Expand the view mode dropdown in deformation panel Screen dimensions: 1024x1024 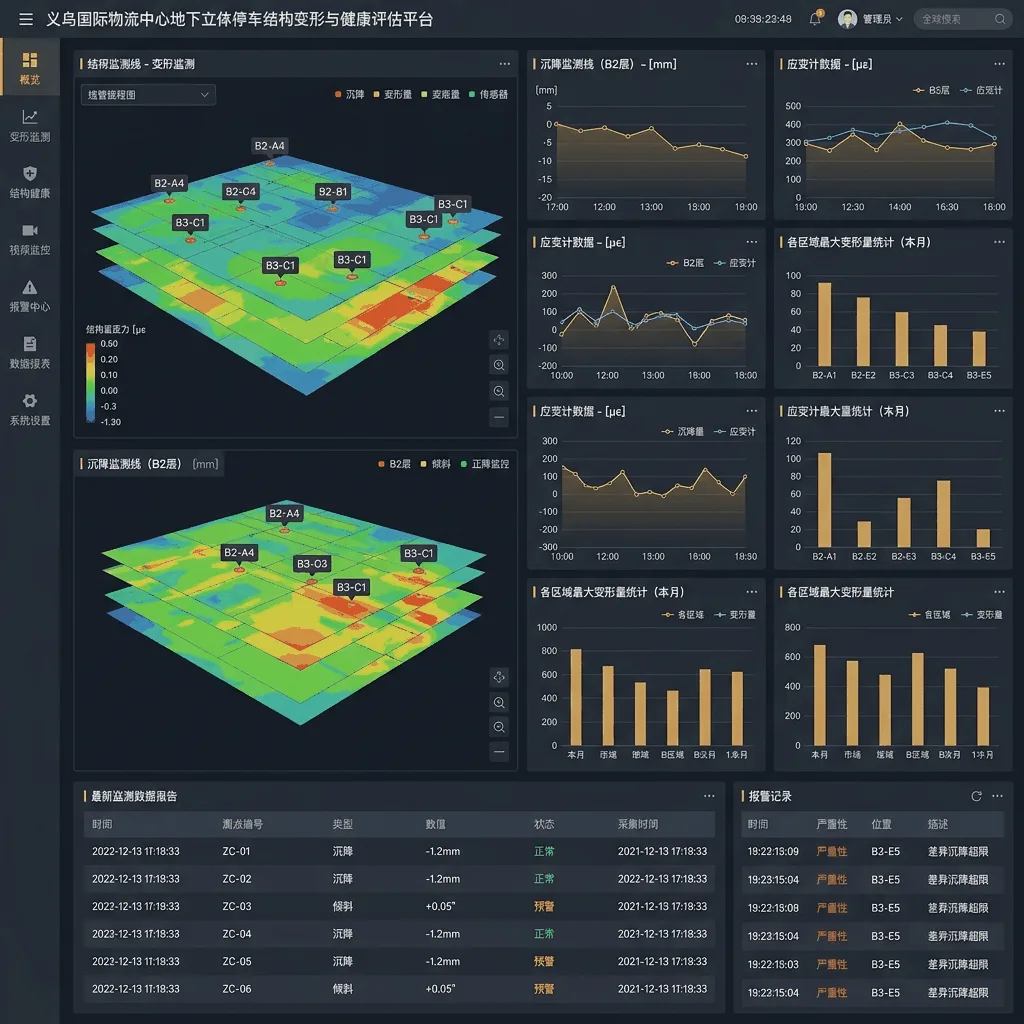[148, 95]
